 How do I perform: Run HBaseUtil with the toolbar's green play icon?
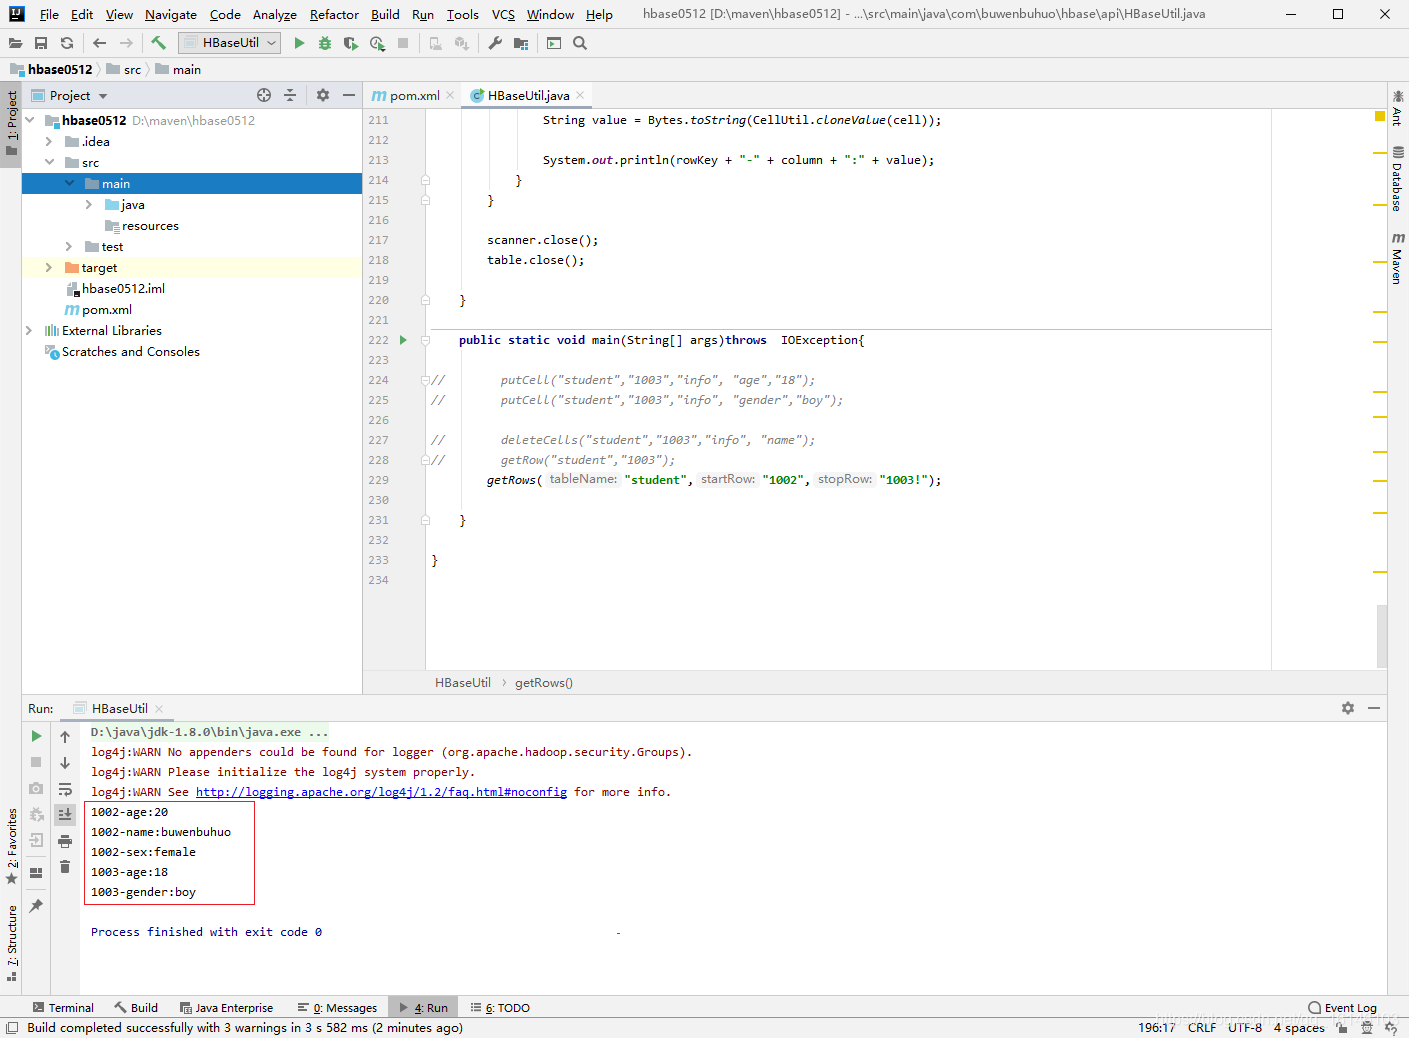299,43
